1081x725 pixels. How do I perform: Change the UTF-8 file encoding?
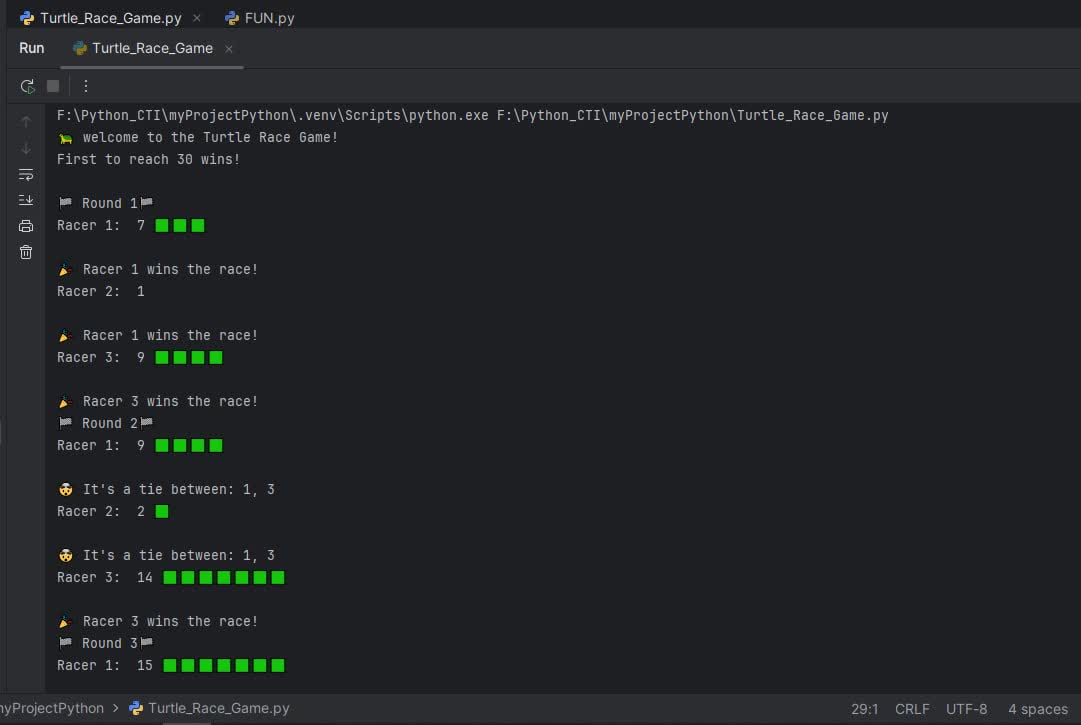point(967,709)
